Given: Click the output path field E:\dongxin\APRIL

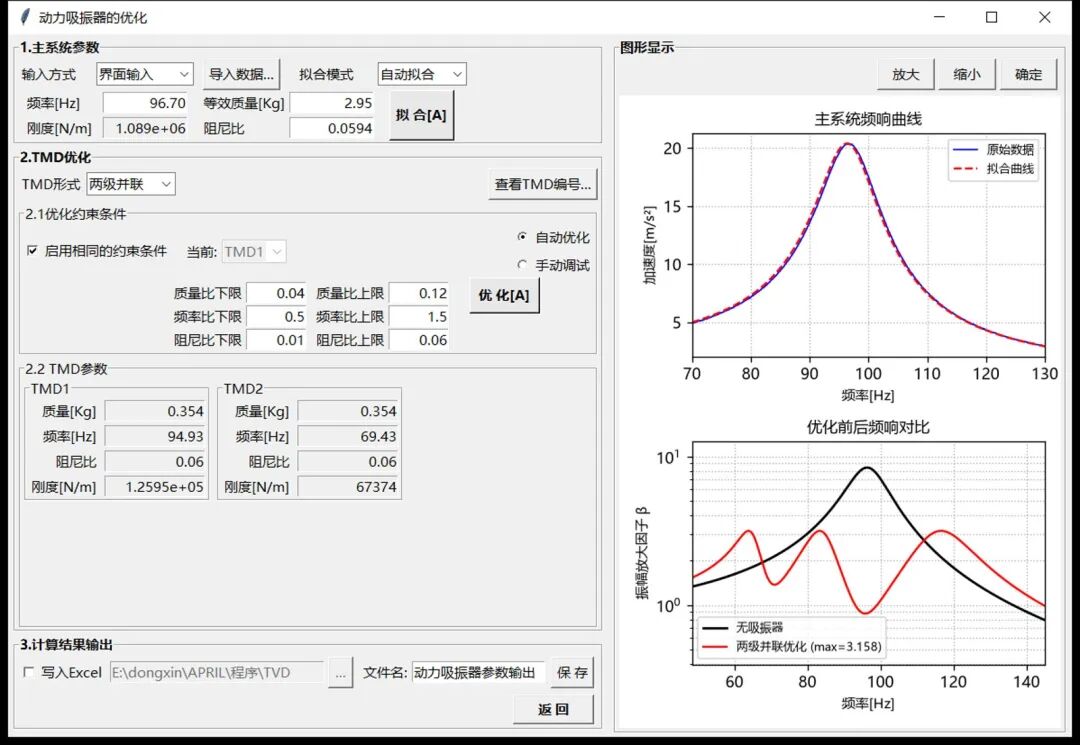Looking at the screenshot, I should pyautogui.click(x=216, y=673).
